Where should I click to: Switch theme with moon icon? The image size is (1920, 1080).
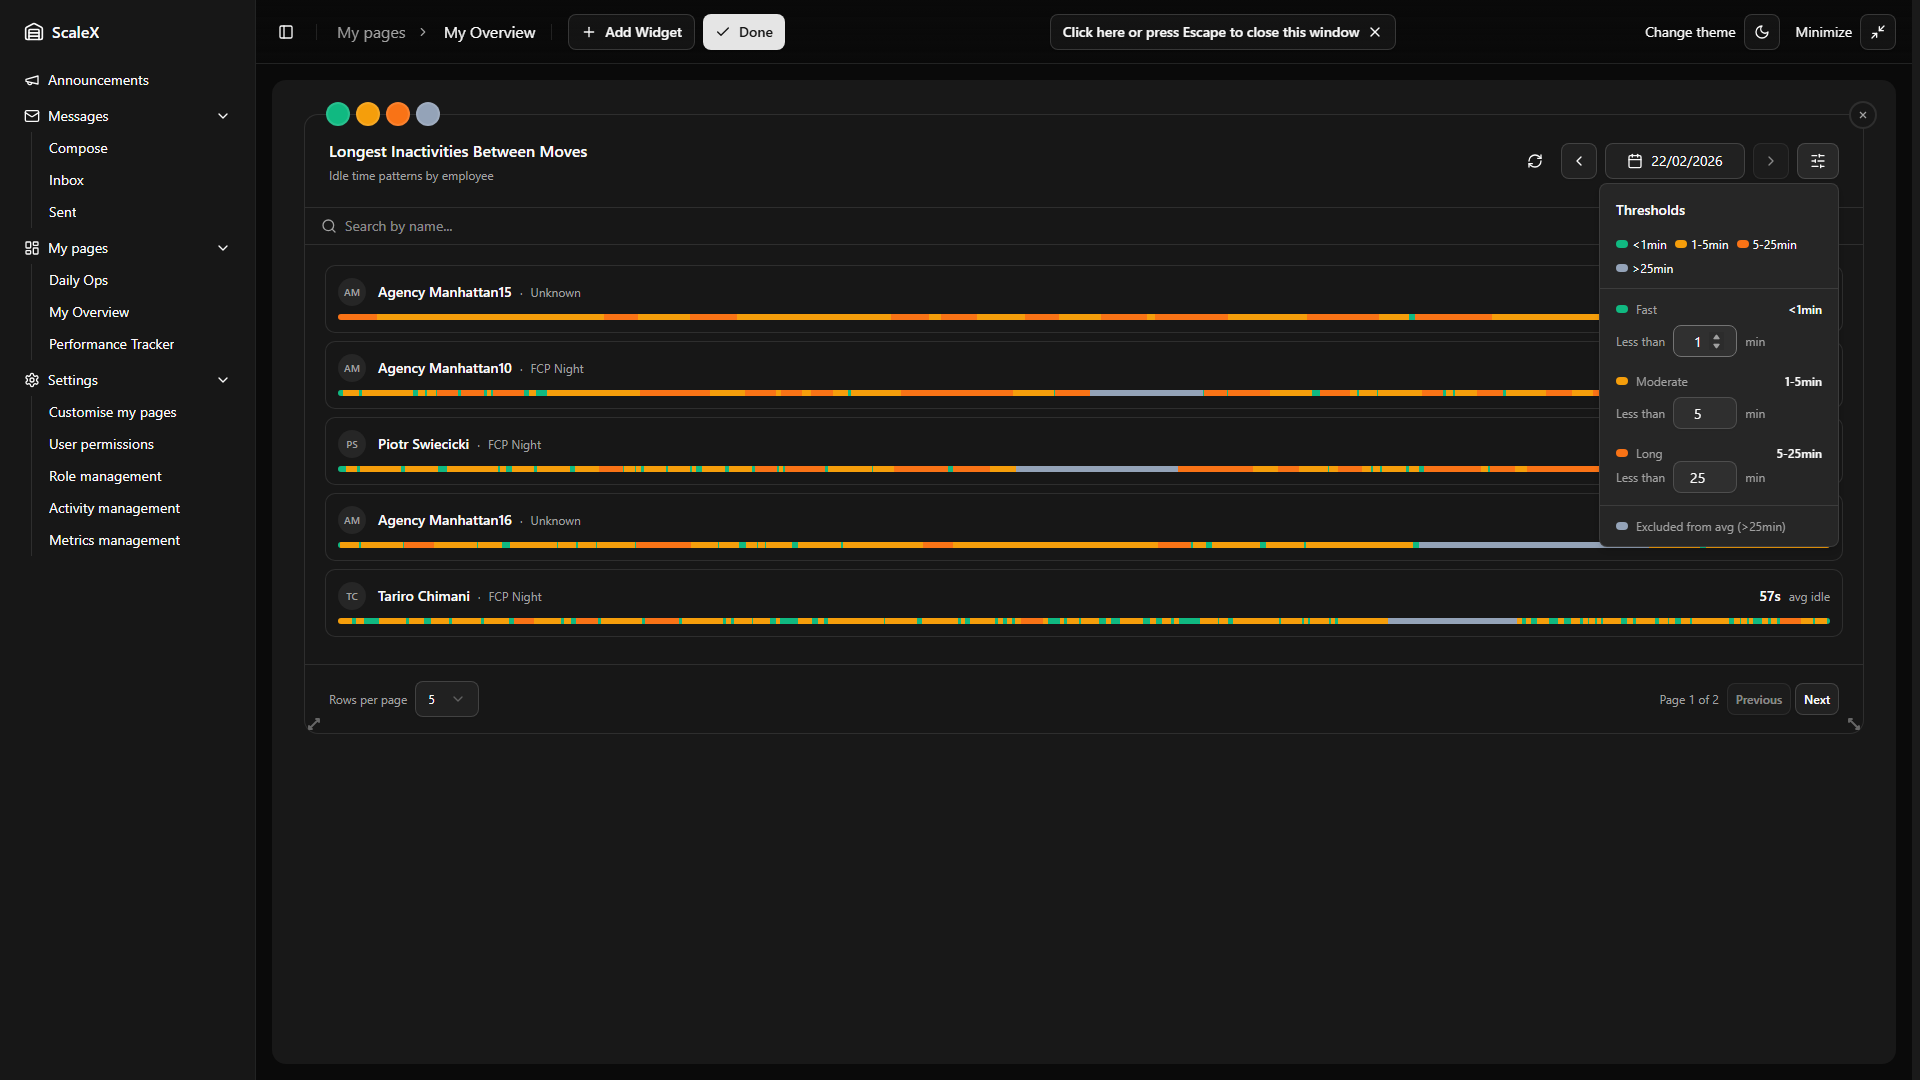pos(1762,32)
